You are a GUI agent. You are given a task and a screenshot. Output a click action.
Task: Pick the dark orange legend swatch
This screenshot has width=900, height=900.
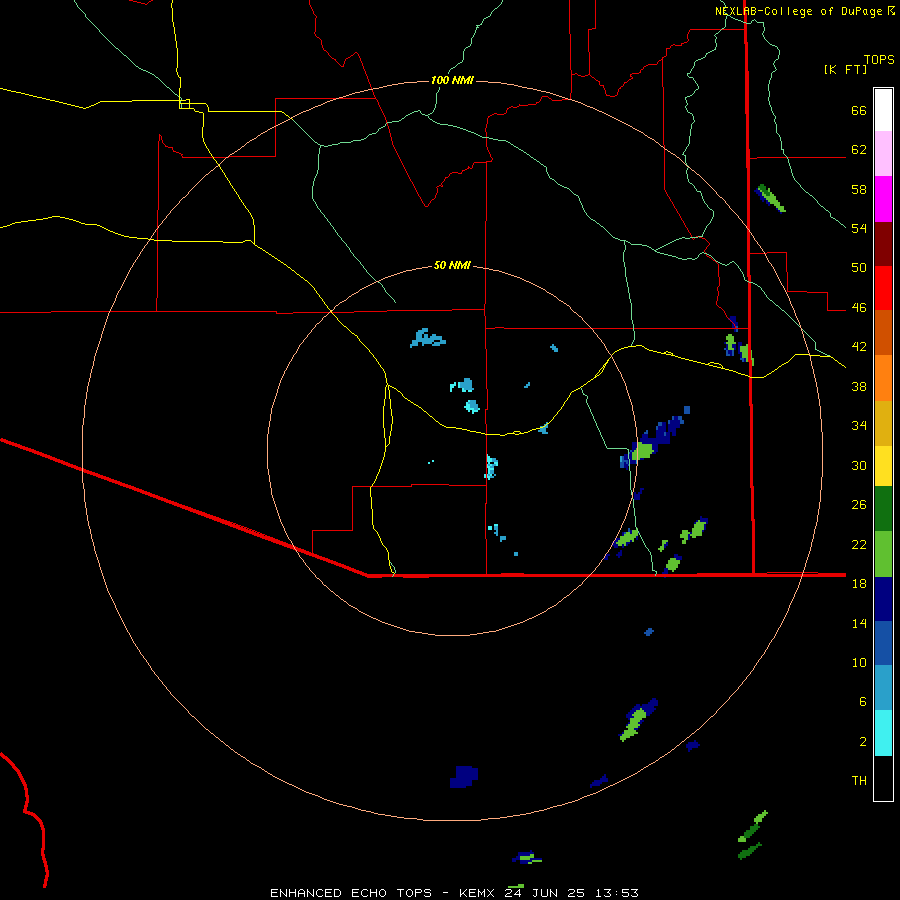(883, 332)
